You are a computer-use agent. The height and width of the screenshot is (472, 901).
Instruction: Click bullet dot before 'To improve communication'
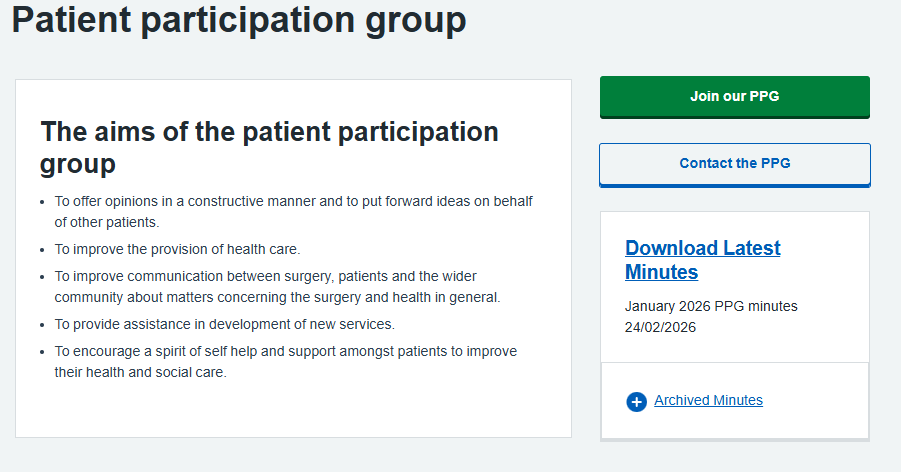click(x=42, y=277)
